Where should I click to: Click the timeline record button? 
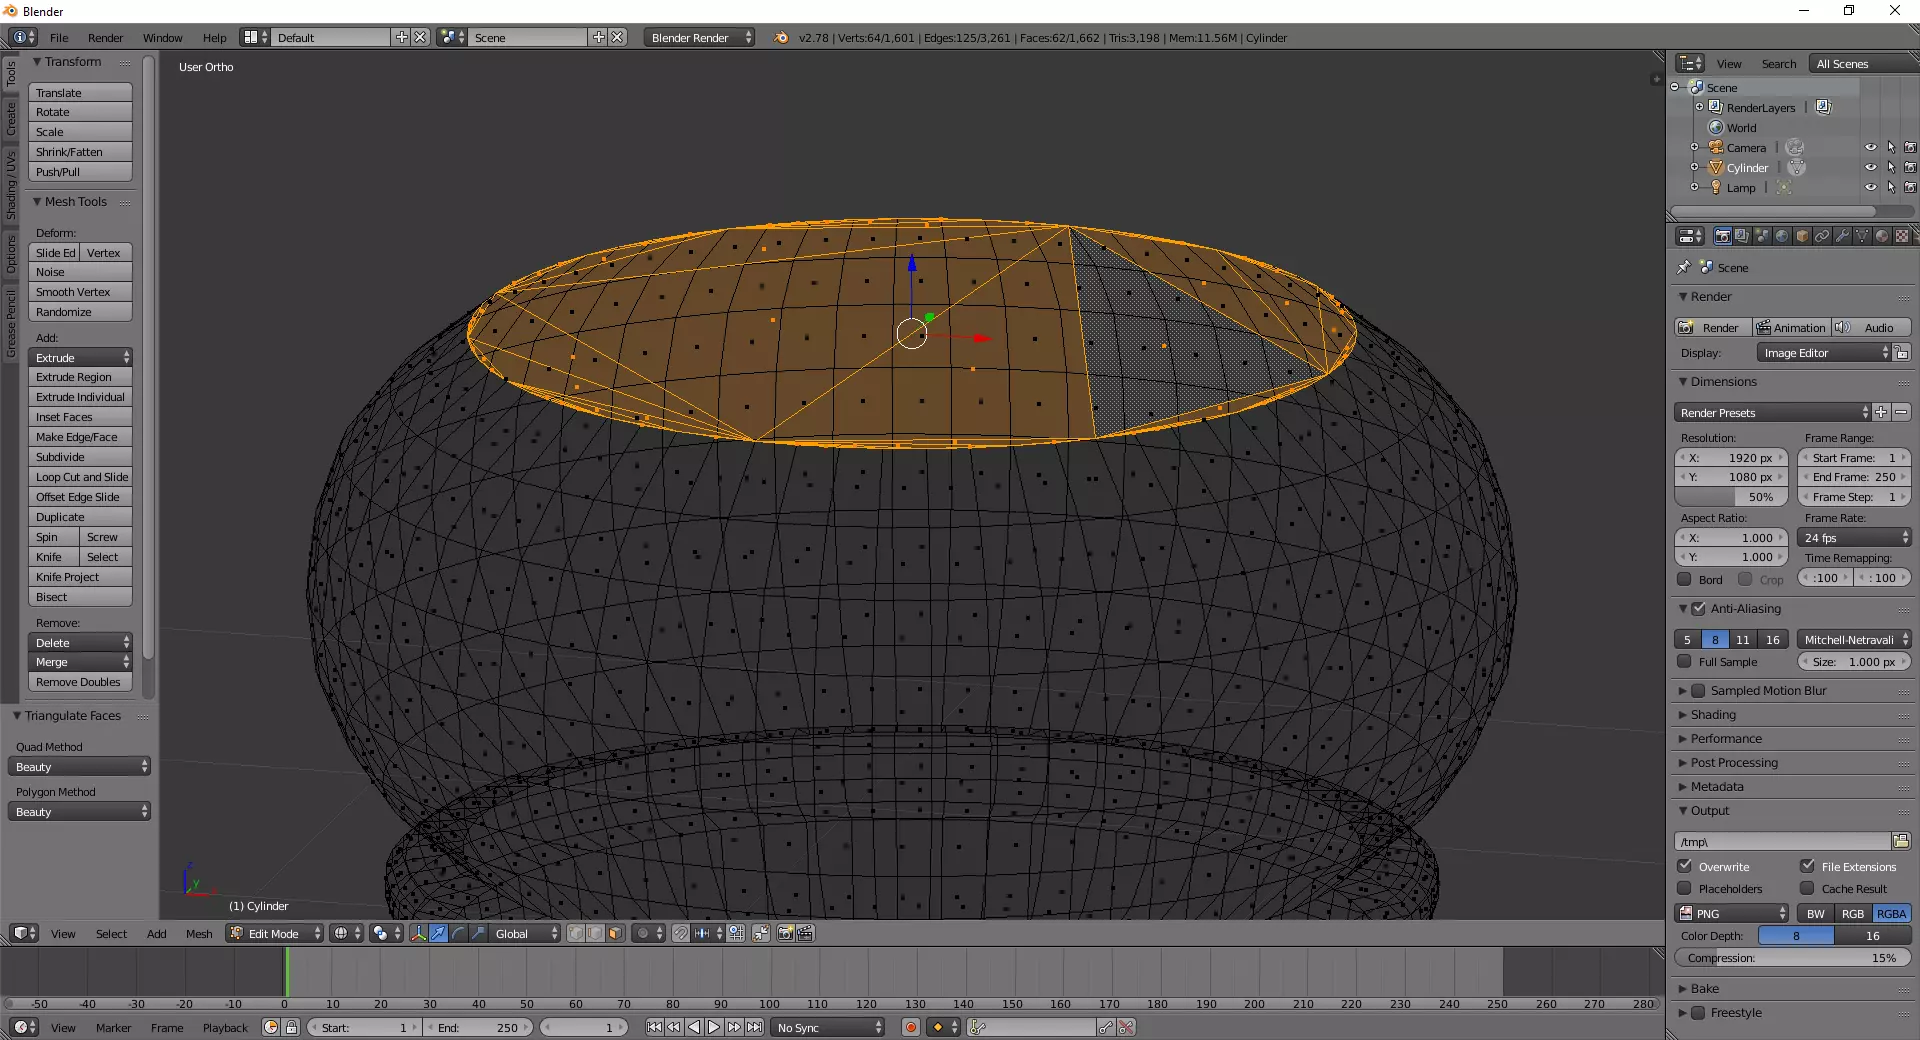point(910,1027)
